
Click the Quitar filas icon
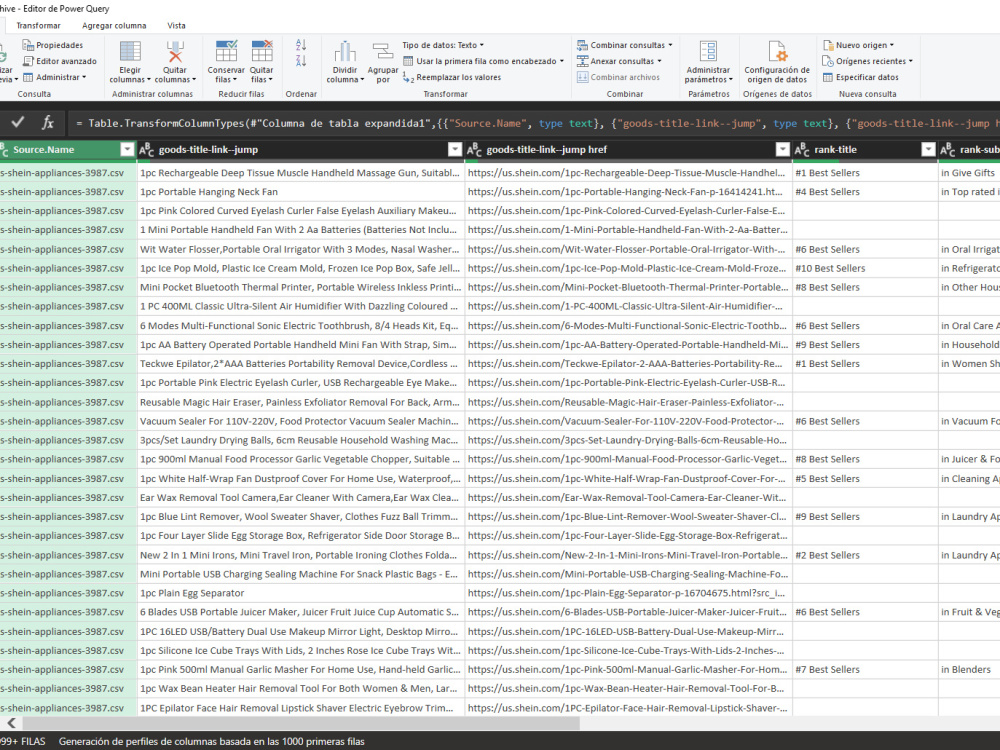[x=261, y=51]
